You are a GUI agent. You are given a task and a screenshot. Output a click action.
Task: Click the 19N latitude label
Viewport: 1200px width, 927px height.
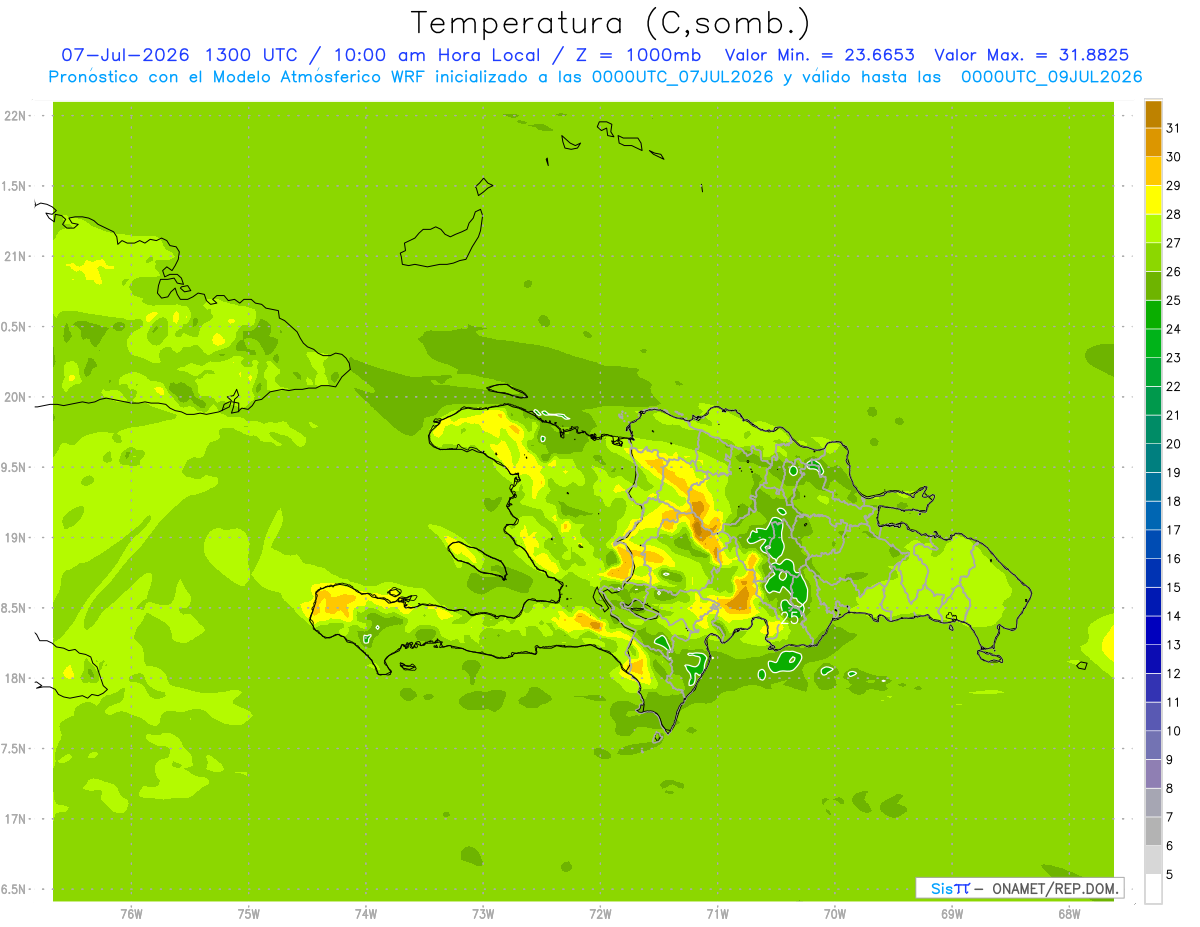coord(14,538)
